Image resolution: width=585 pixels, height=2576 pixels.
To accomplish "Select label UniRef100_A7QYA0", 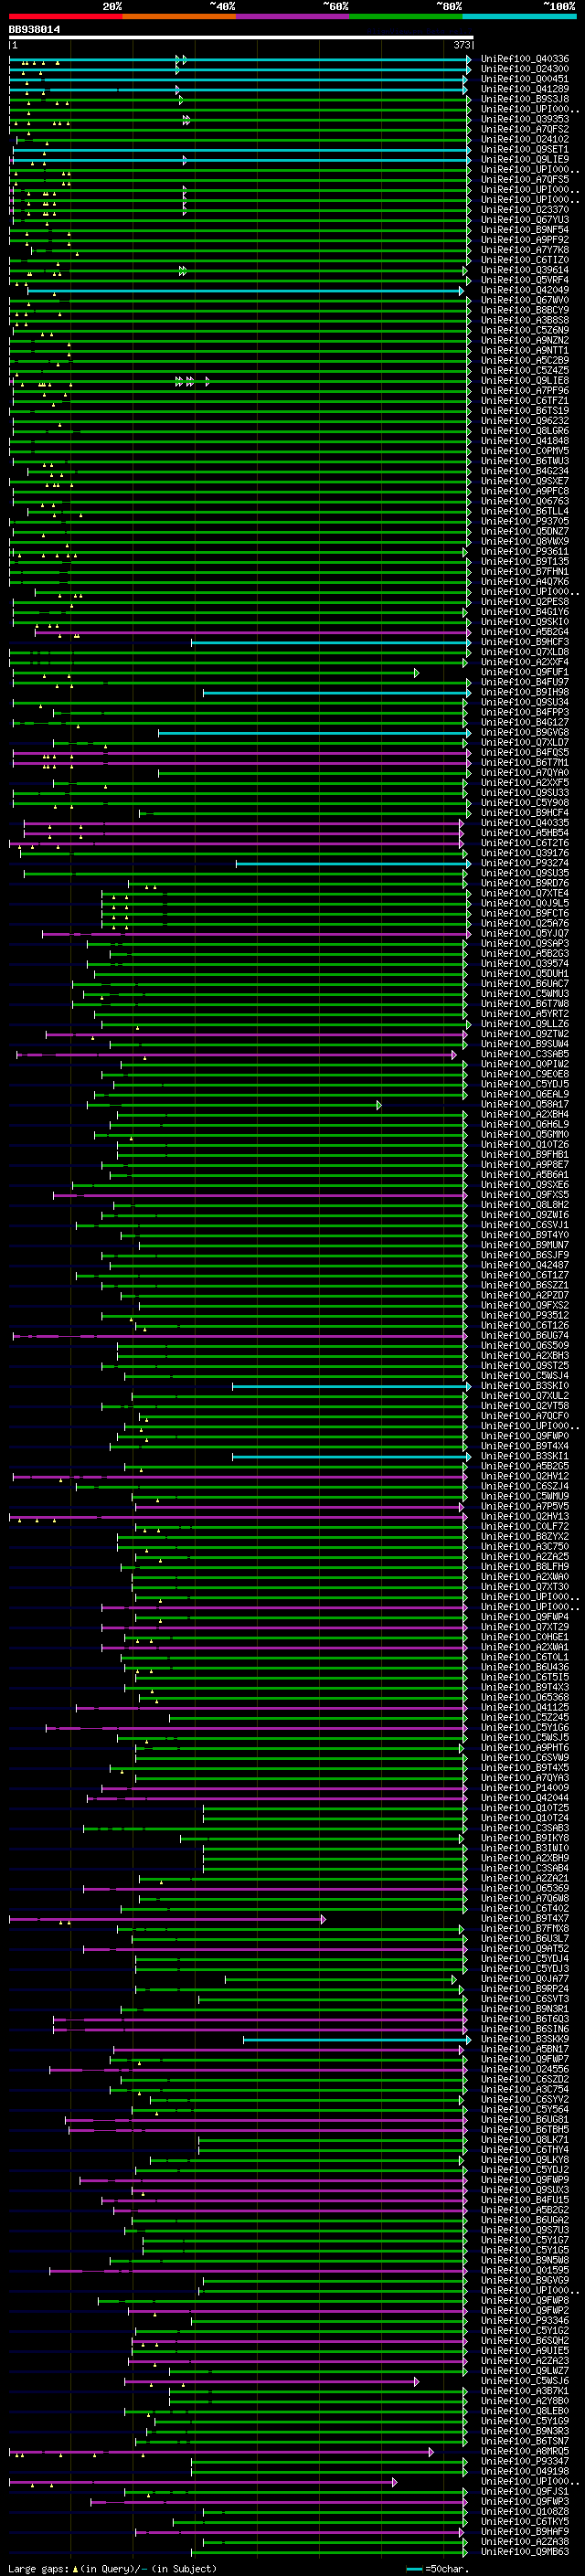I will [525, 772].
